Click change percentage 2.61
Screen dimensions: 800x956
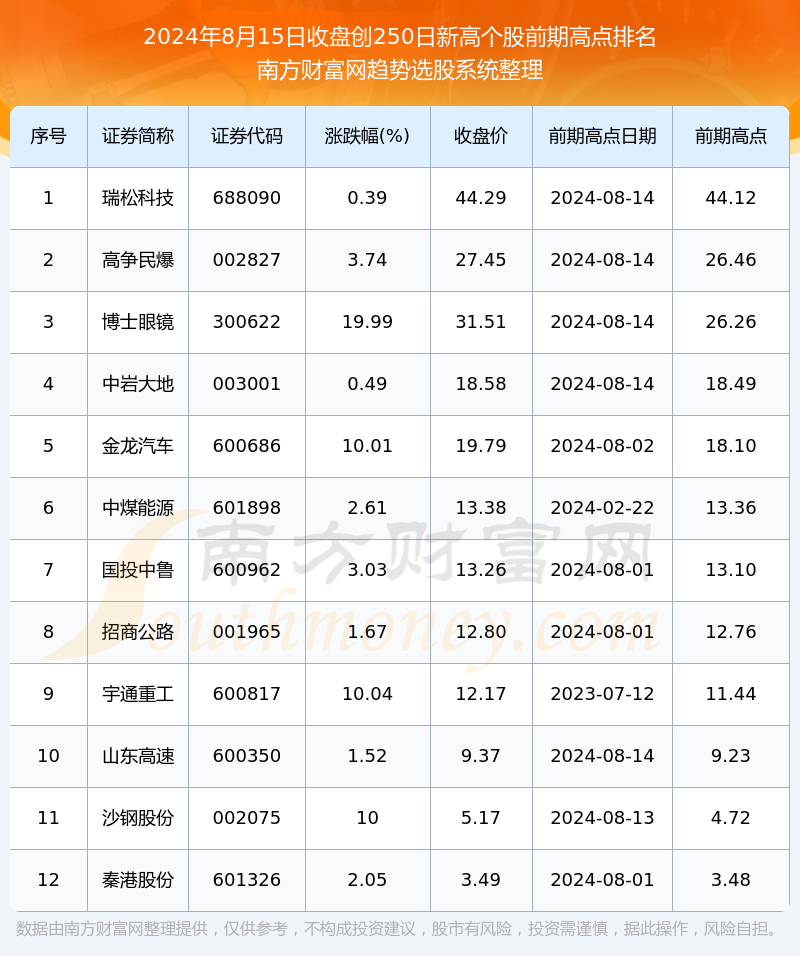coord(367,508)
